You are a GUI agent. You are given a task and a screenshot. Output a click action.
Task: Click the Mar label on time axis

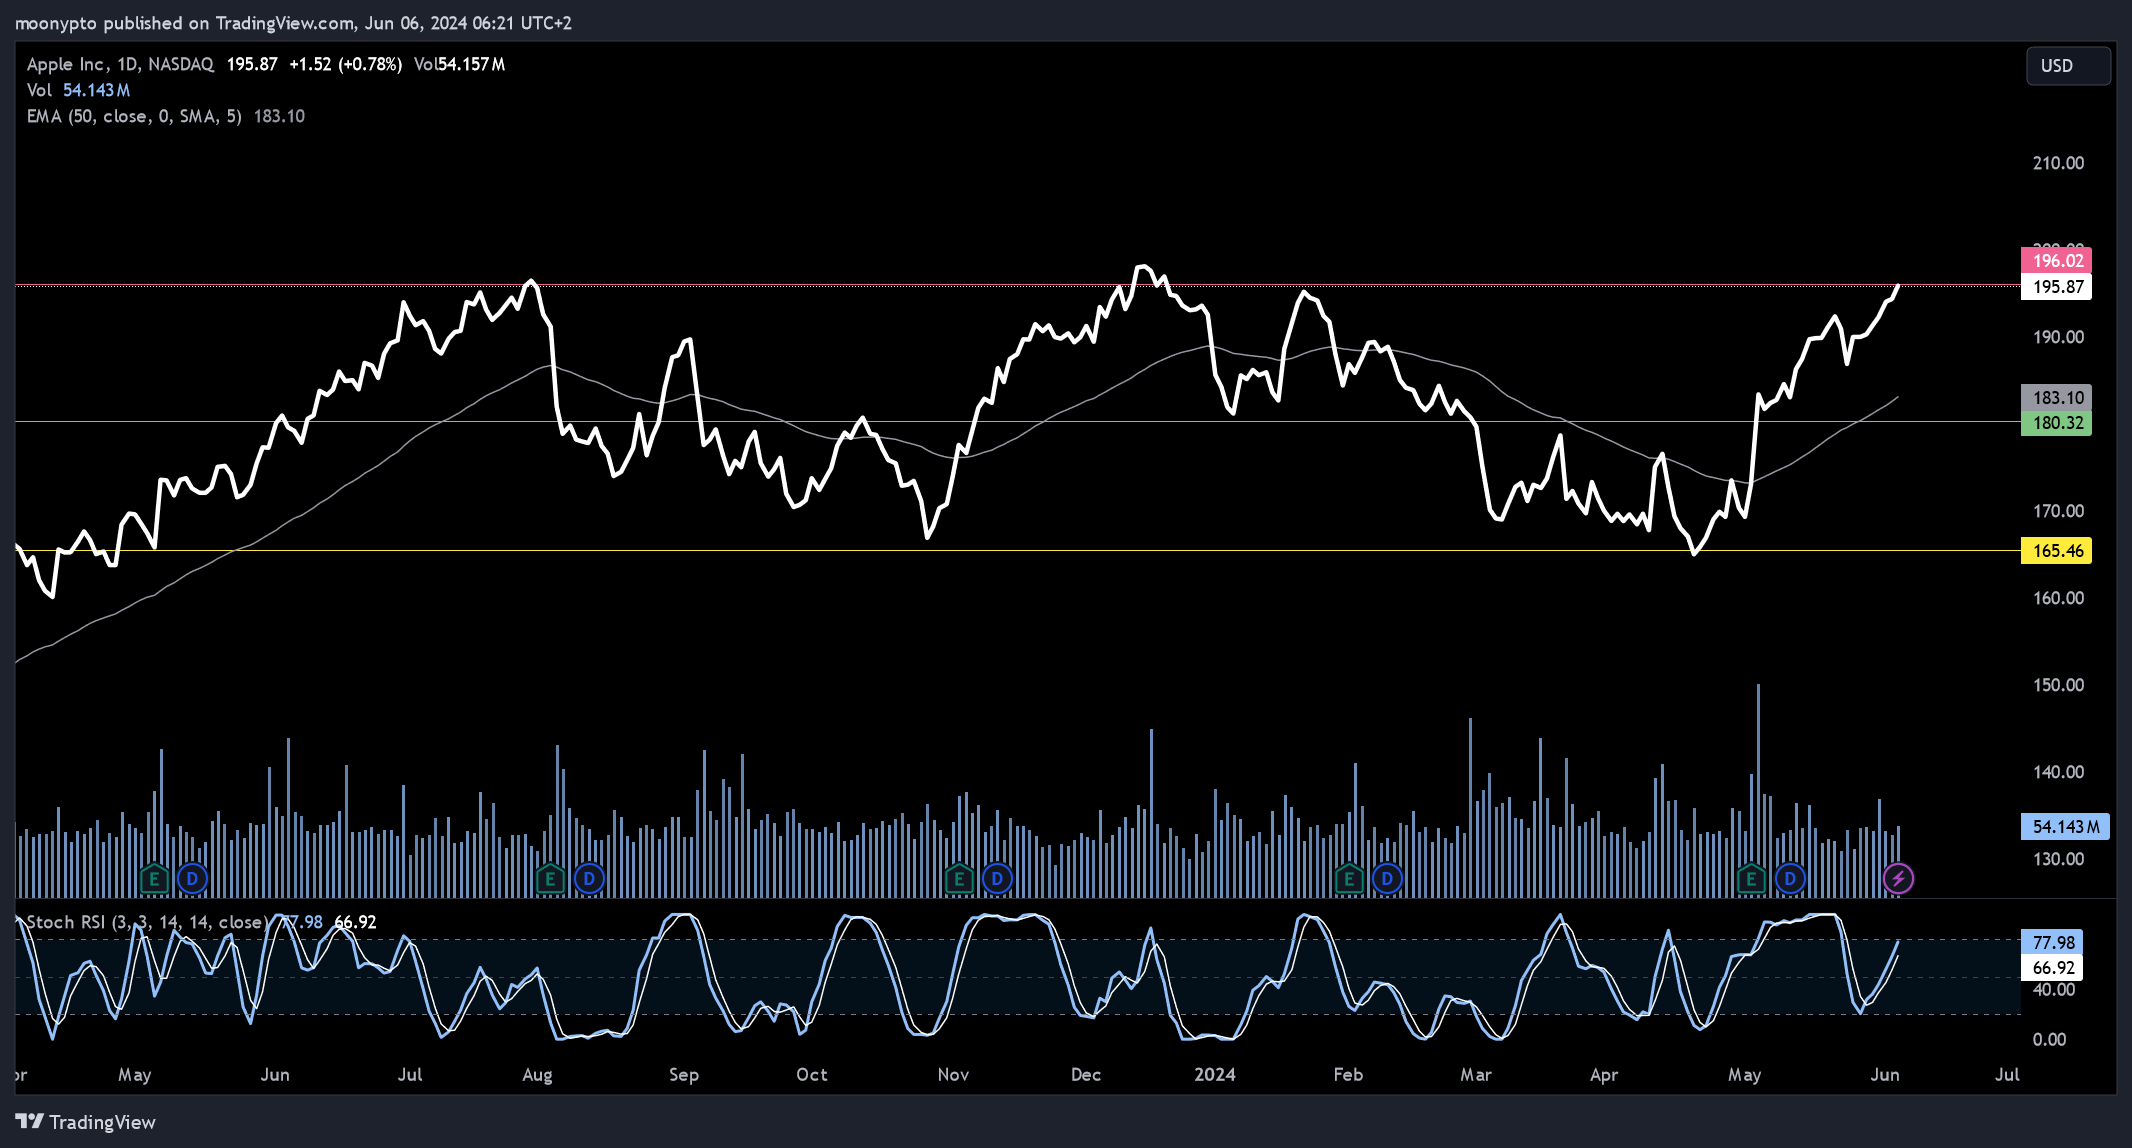point(1476,1075)
